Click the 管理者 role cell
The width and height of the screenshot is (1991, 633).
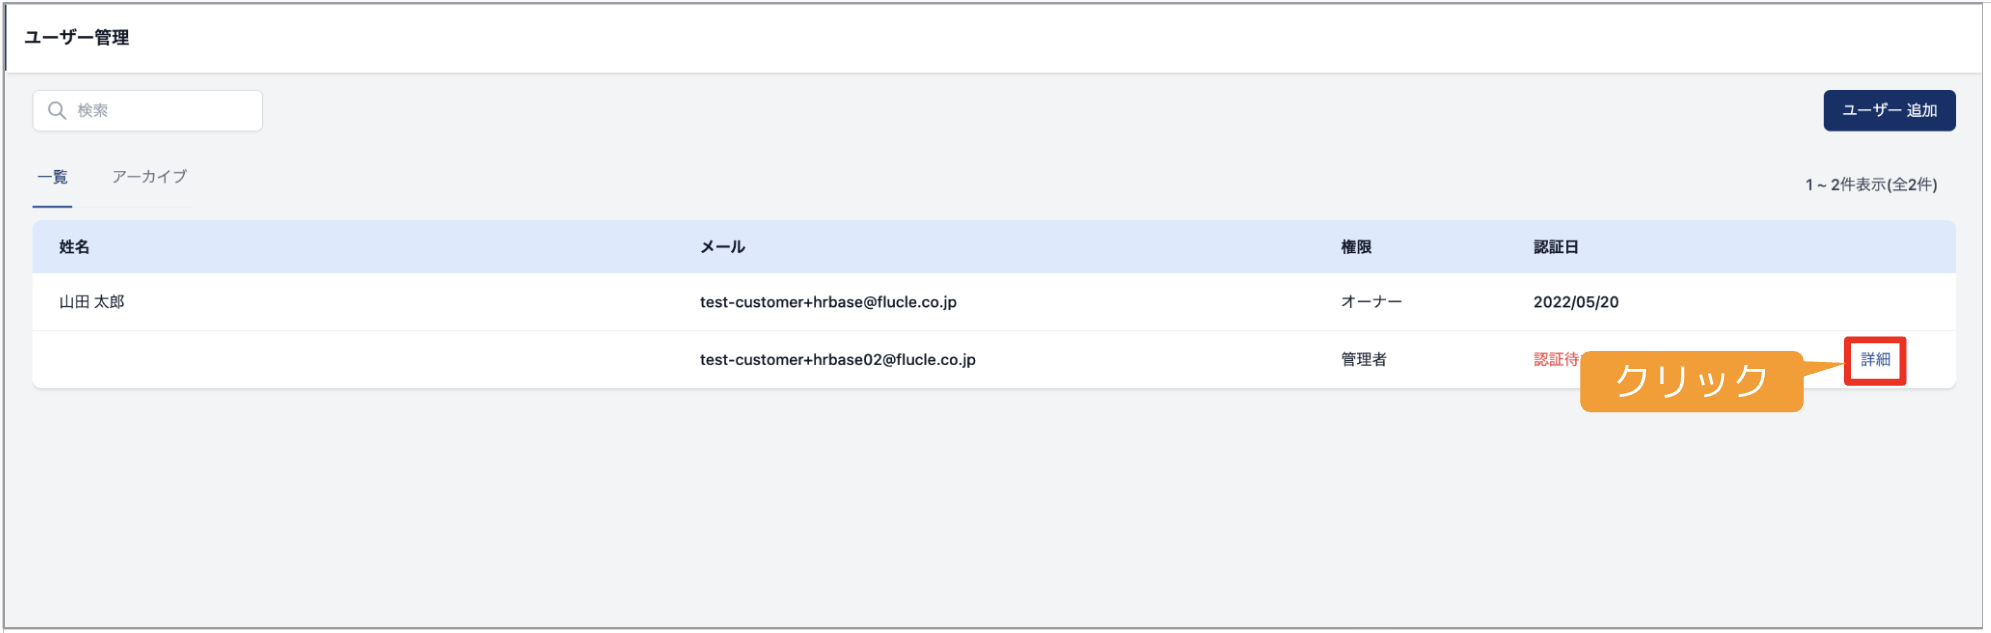(x=1363, y=359)
